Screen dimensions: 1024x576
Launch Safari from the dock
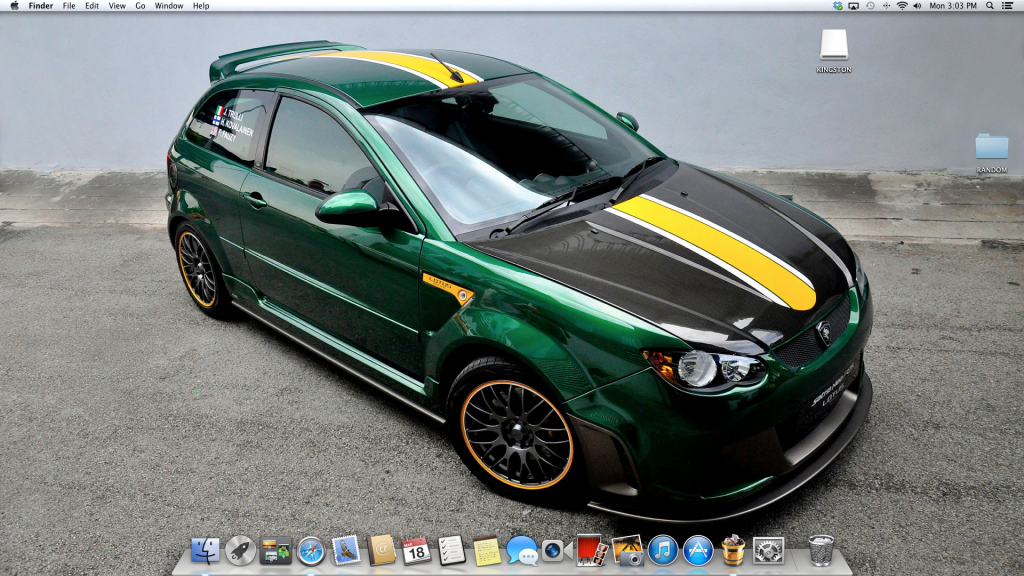click(x=311, y=550)
